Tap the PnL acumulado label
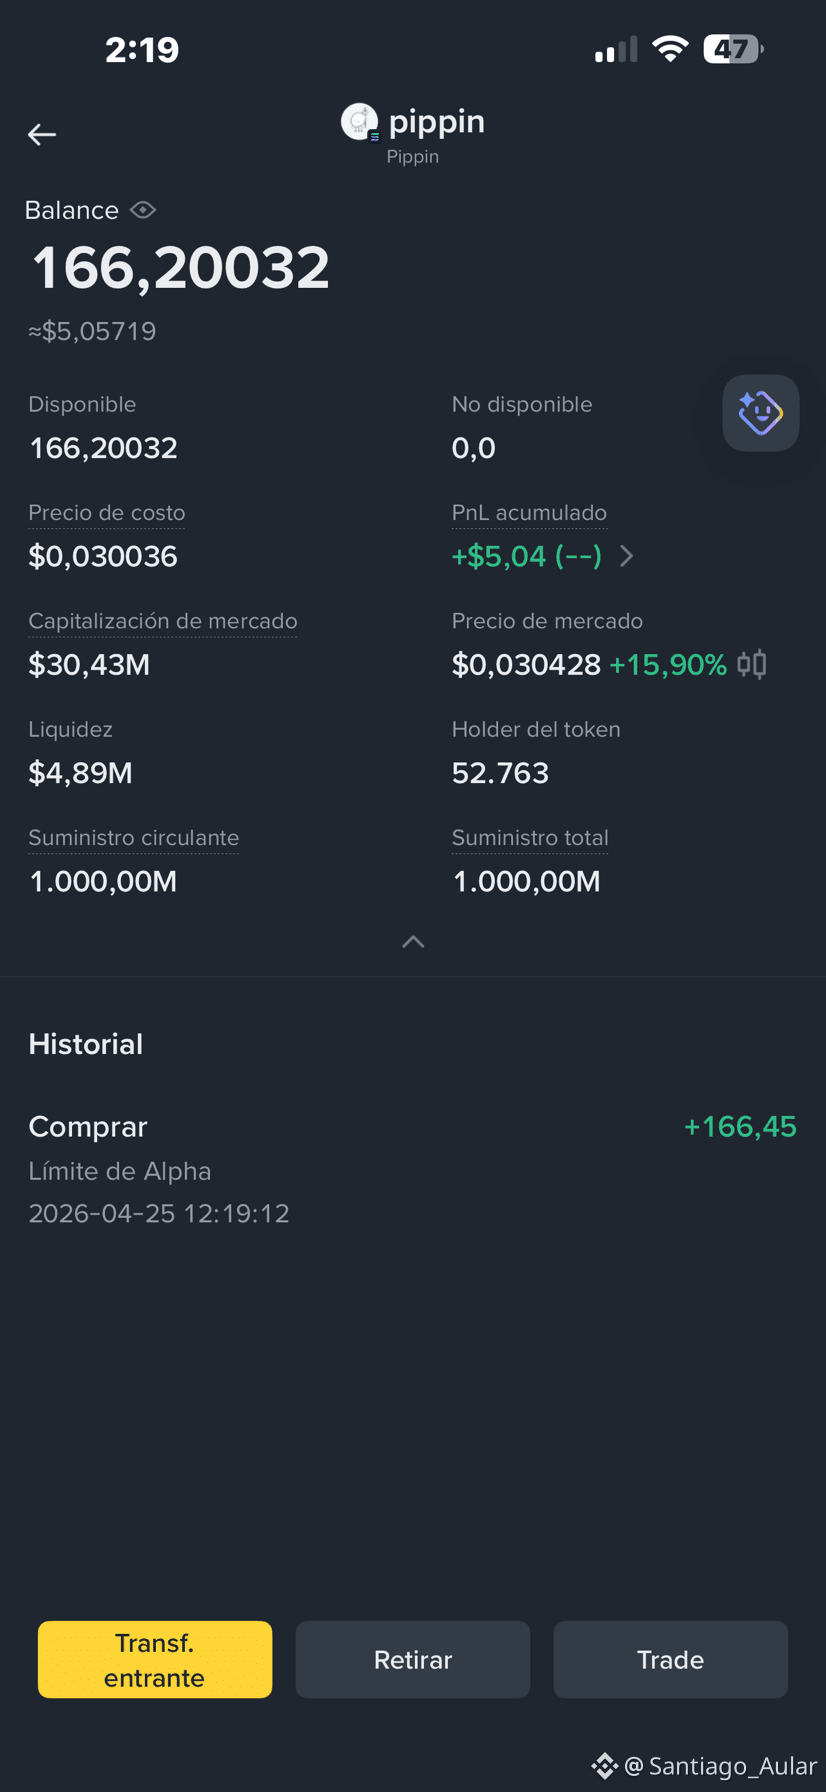 coord(529,513)
